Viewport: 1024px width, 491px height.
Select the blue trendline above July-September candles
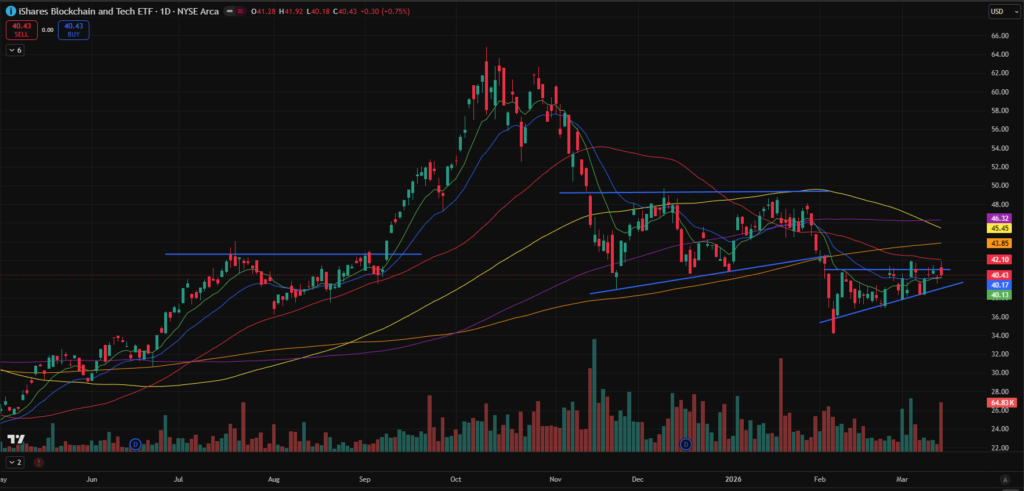tap(290, 254)
